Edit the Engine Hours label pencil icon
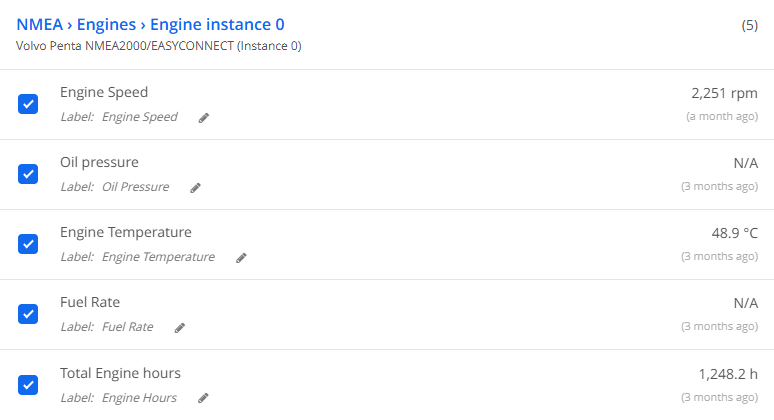Screen dimensions: 774x420 tap(203, 398)
